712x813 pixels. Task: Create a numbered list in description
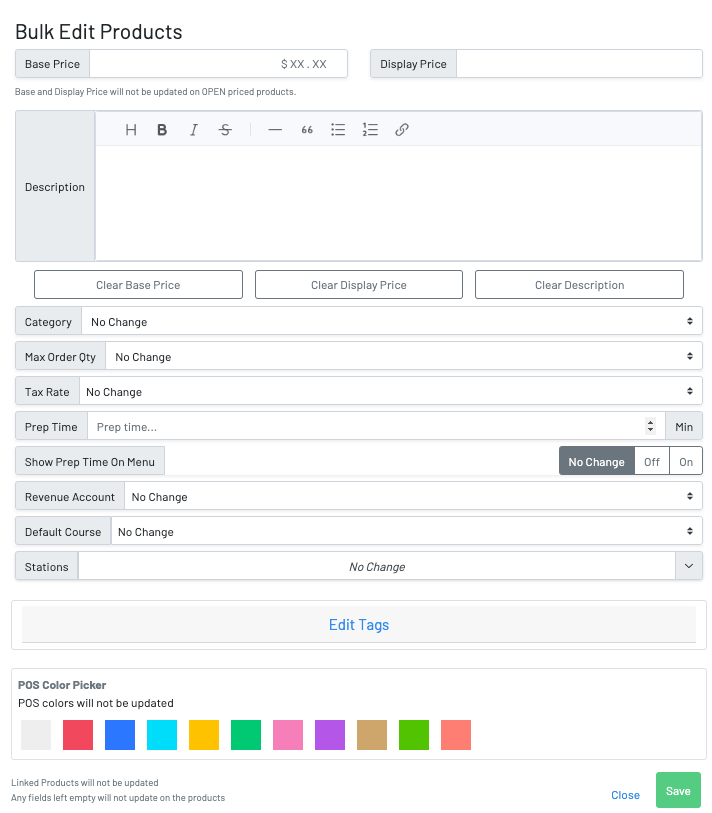[x=370, y=130]
